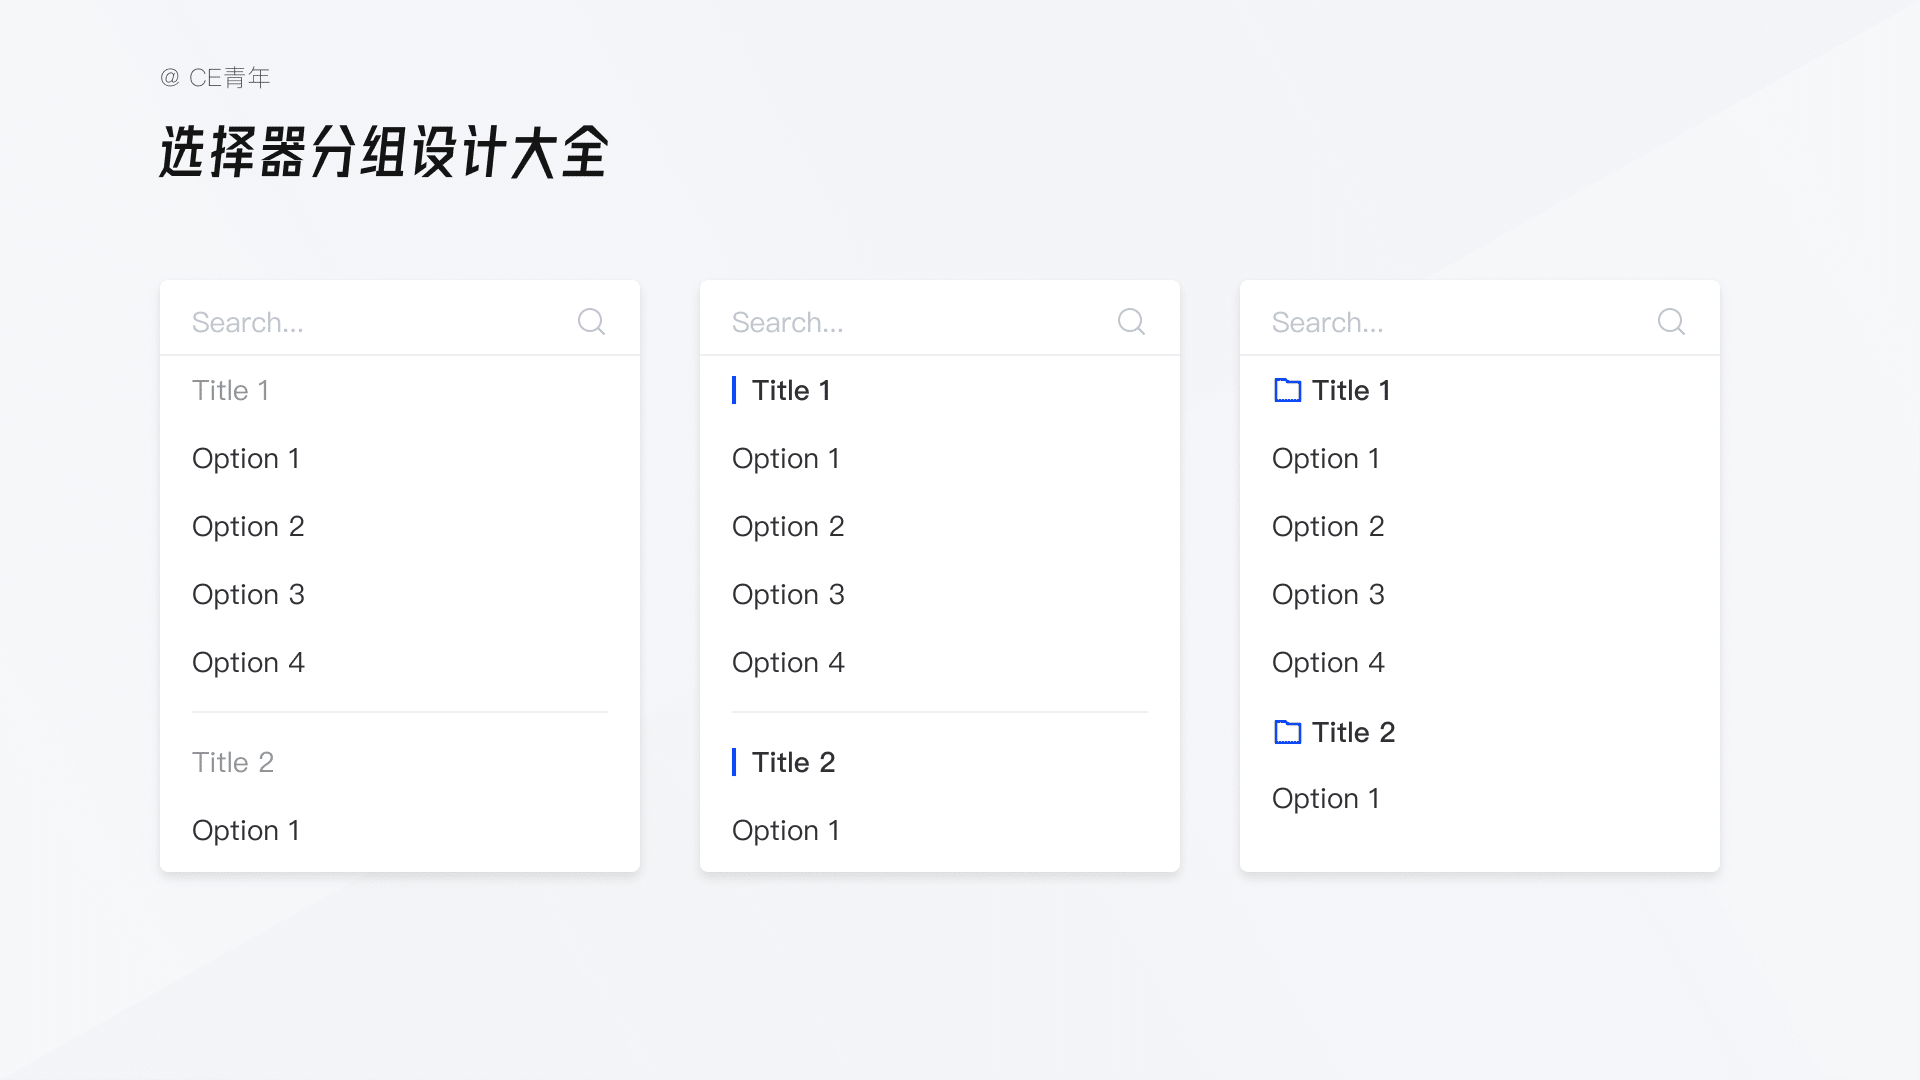Click the blue left-border indicator on Title 1

(x=735, y=389)
